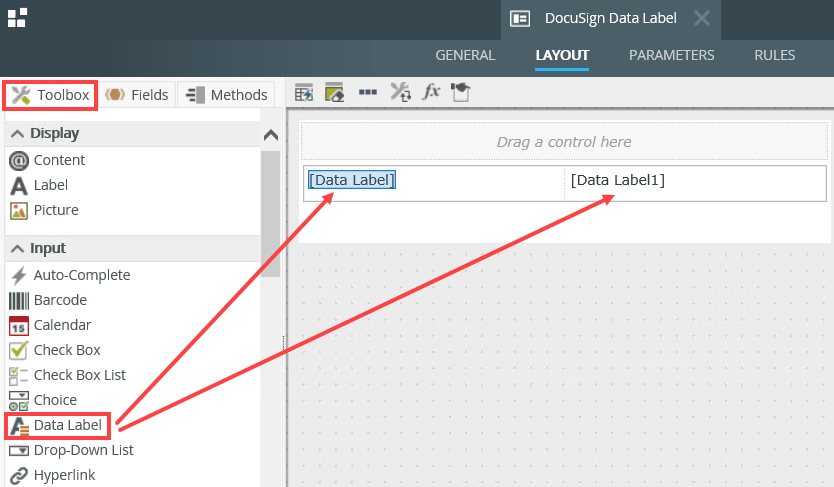Select the Choice control

tap(43, 400)
